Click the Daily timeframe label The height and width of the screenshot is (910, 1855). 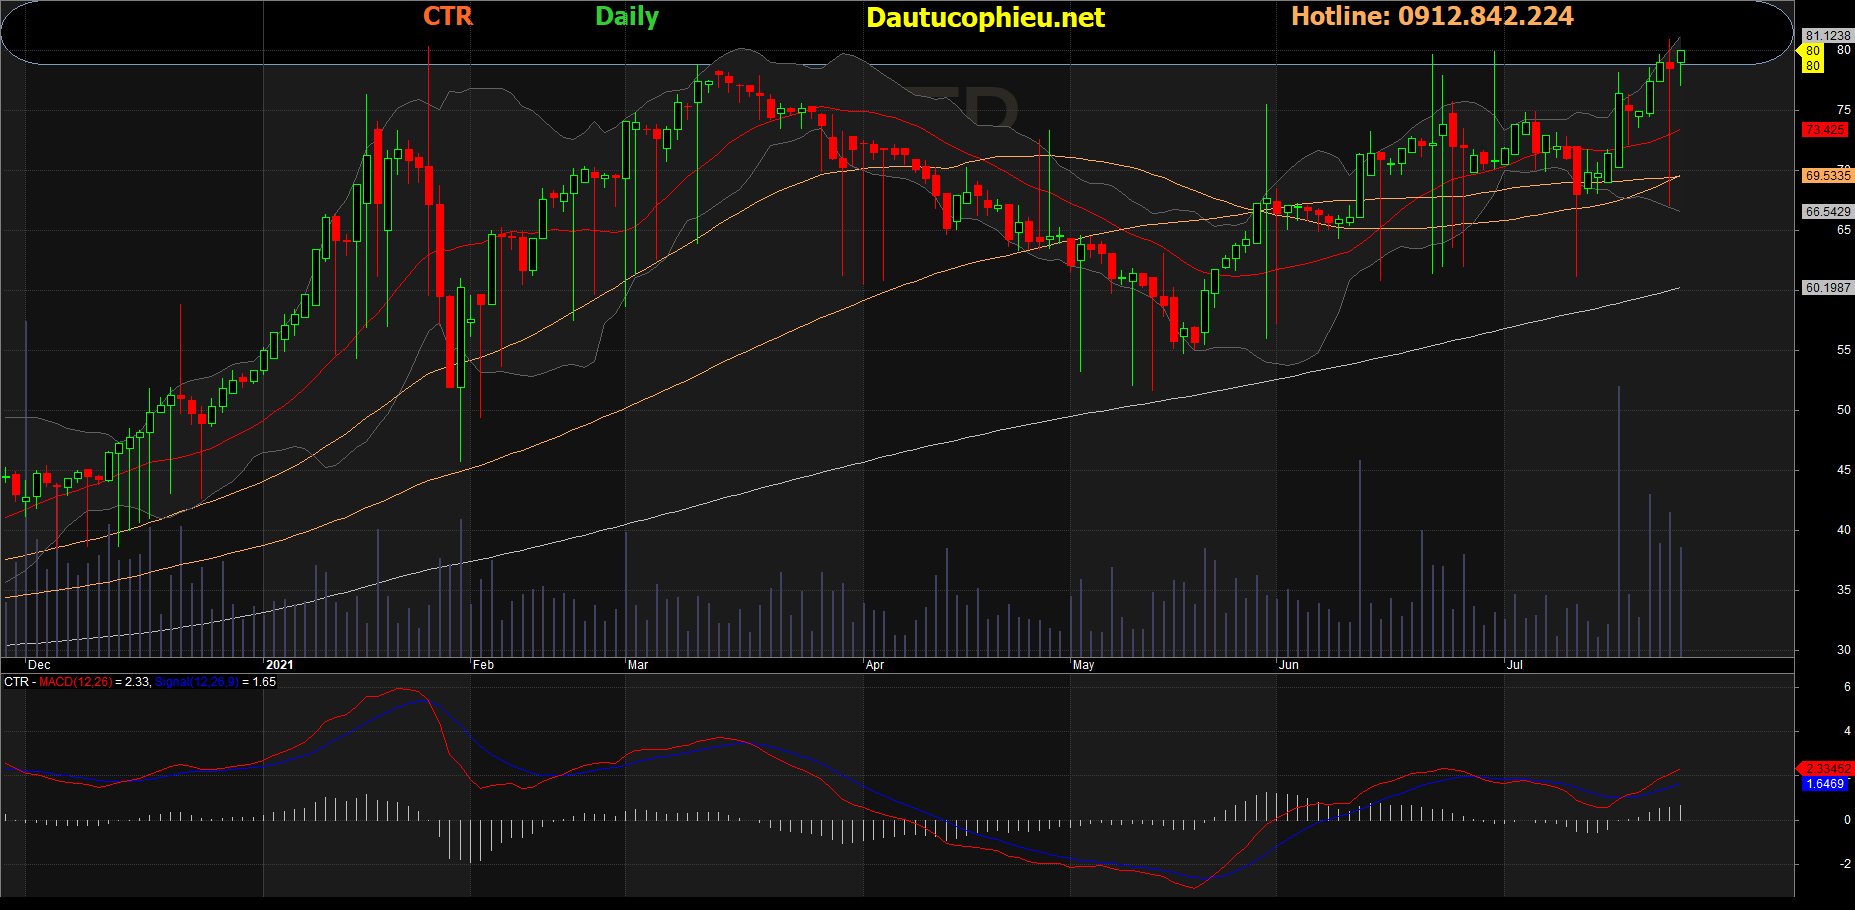[627, 16]
